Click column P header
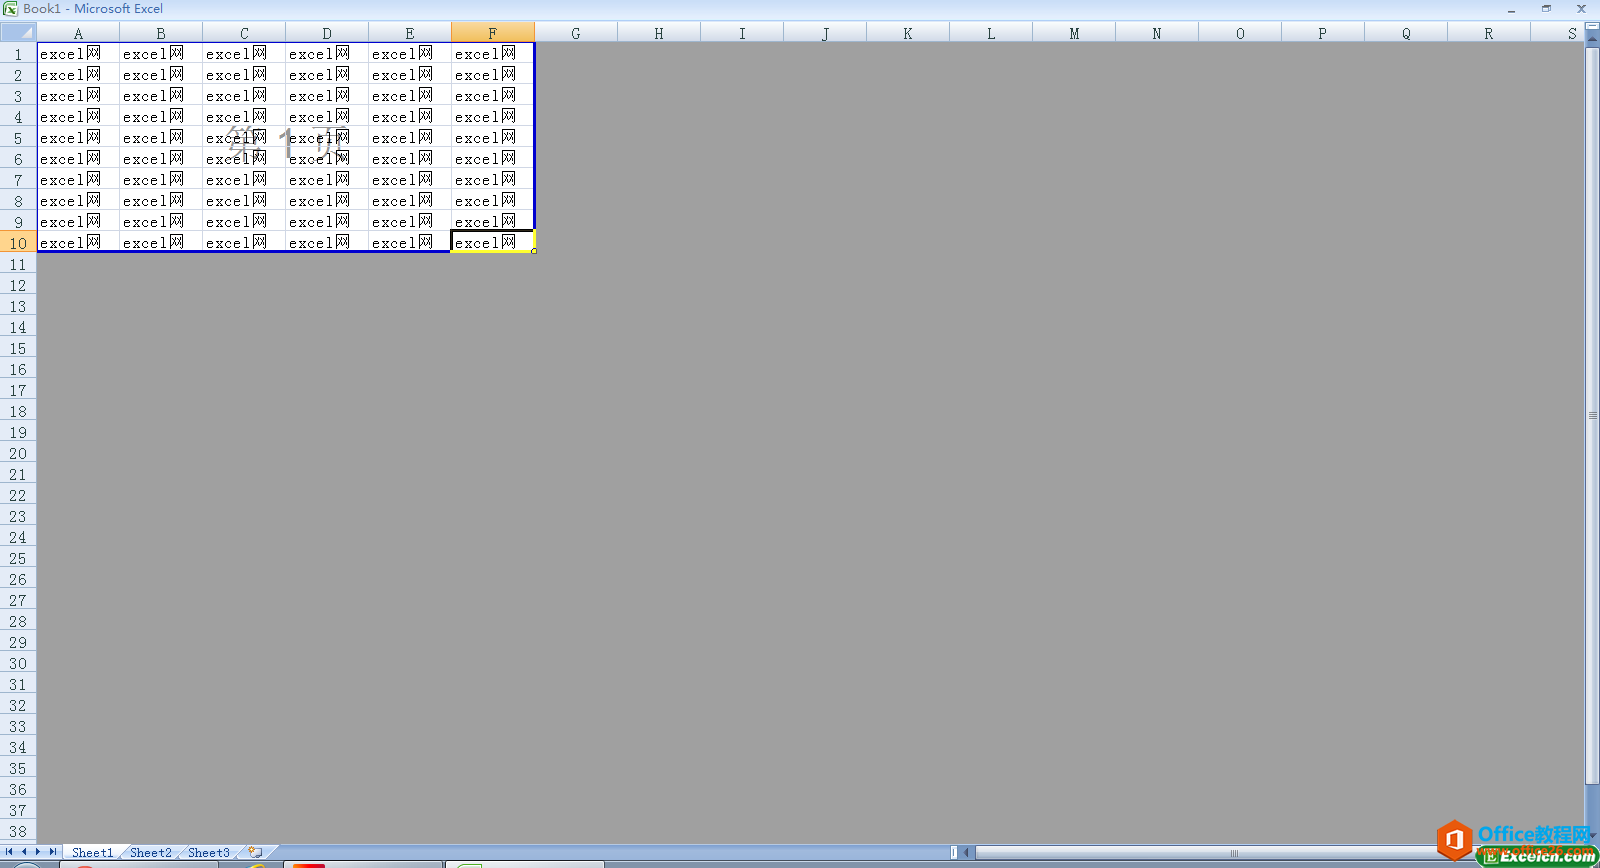Screen dimensions: 1600x868 click(1323, 33)
